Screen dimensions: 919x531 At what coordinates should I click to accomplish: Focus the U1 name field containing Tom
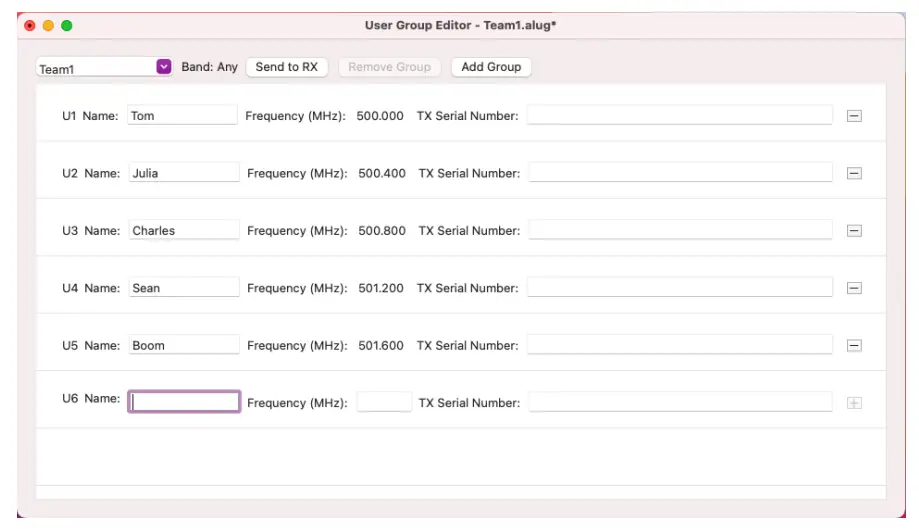pyautogui.click(x=183, y=116)
